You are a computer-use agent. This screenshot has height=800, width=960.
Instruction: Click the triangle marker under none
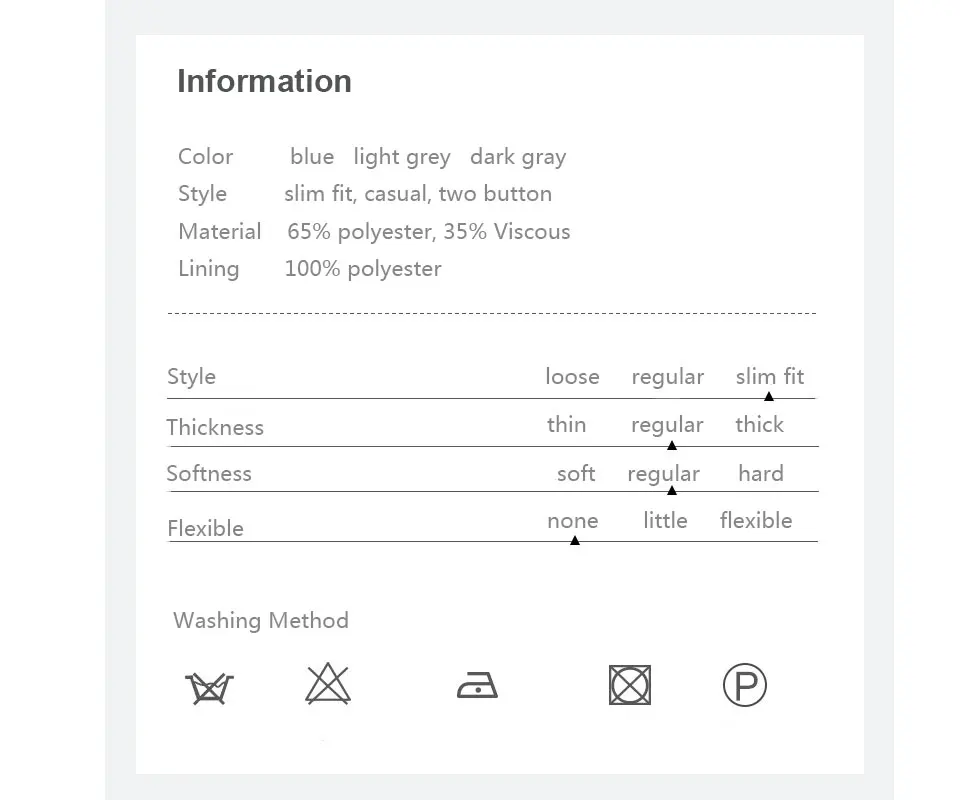tap(575, 540)
